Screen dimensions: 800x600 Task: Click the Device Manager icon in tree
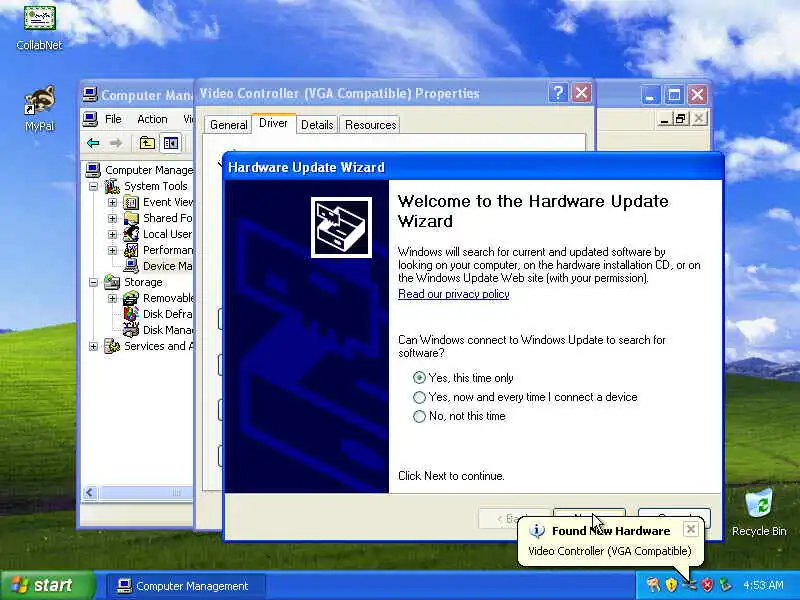[131, 266]
